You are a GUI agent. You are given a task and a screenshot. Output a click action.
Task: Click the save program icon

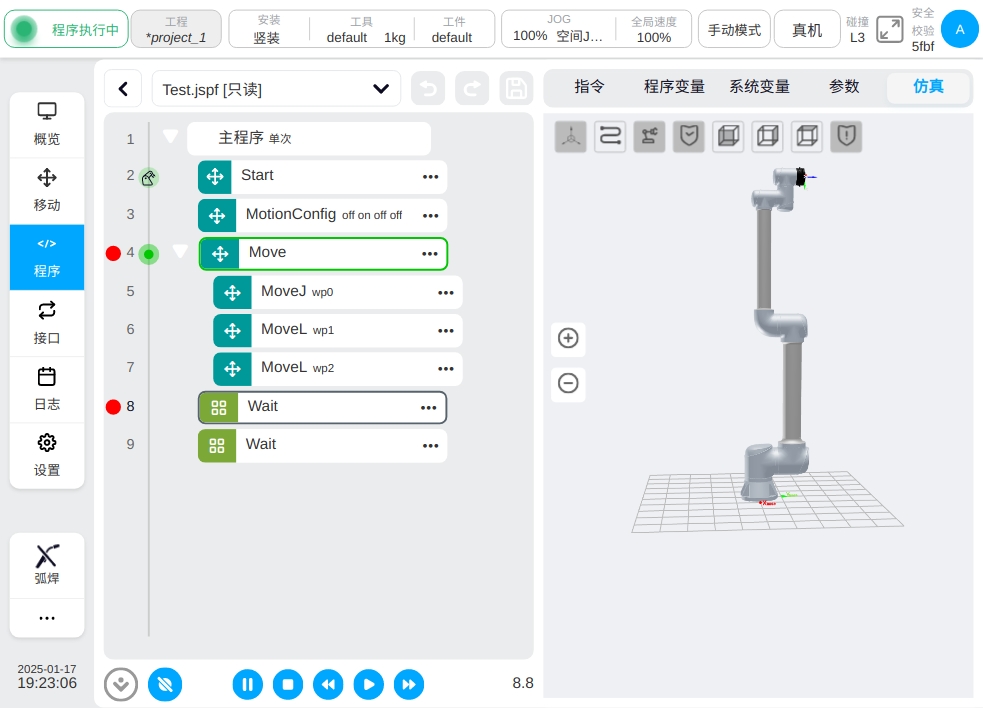(x=516, y=89)
